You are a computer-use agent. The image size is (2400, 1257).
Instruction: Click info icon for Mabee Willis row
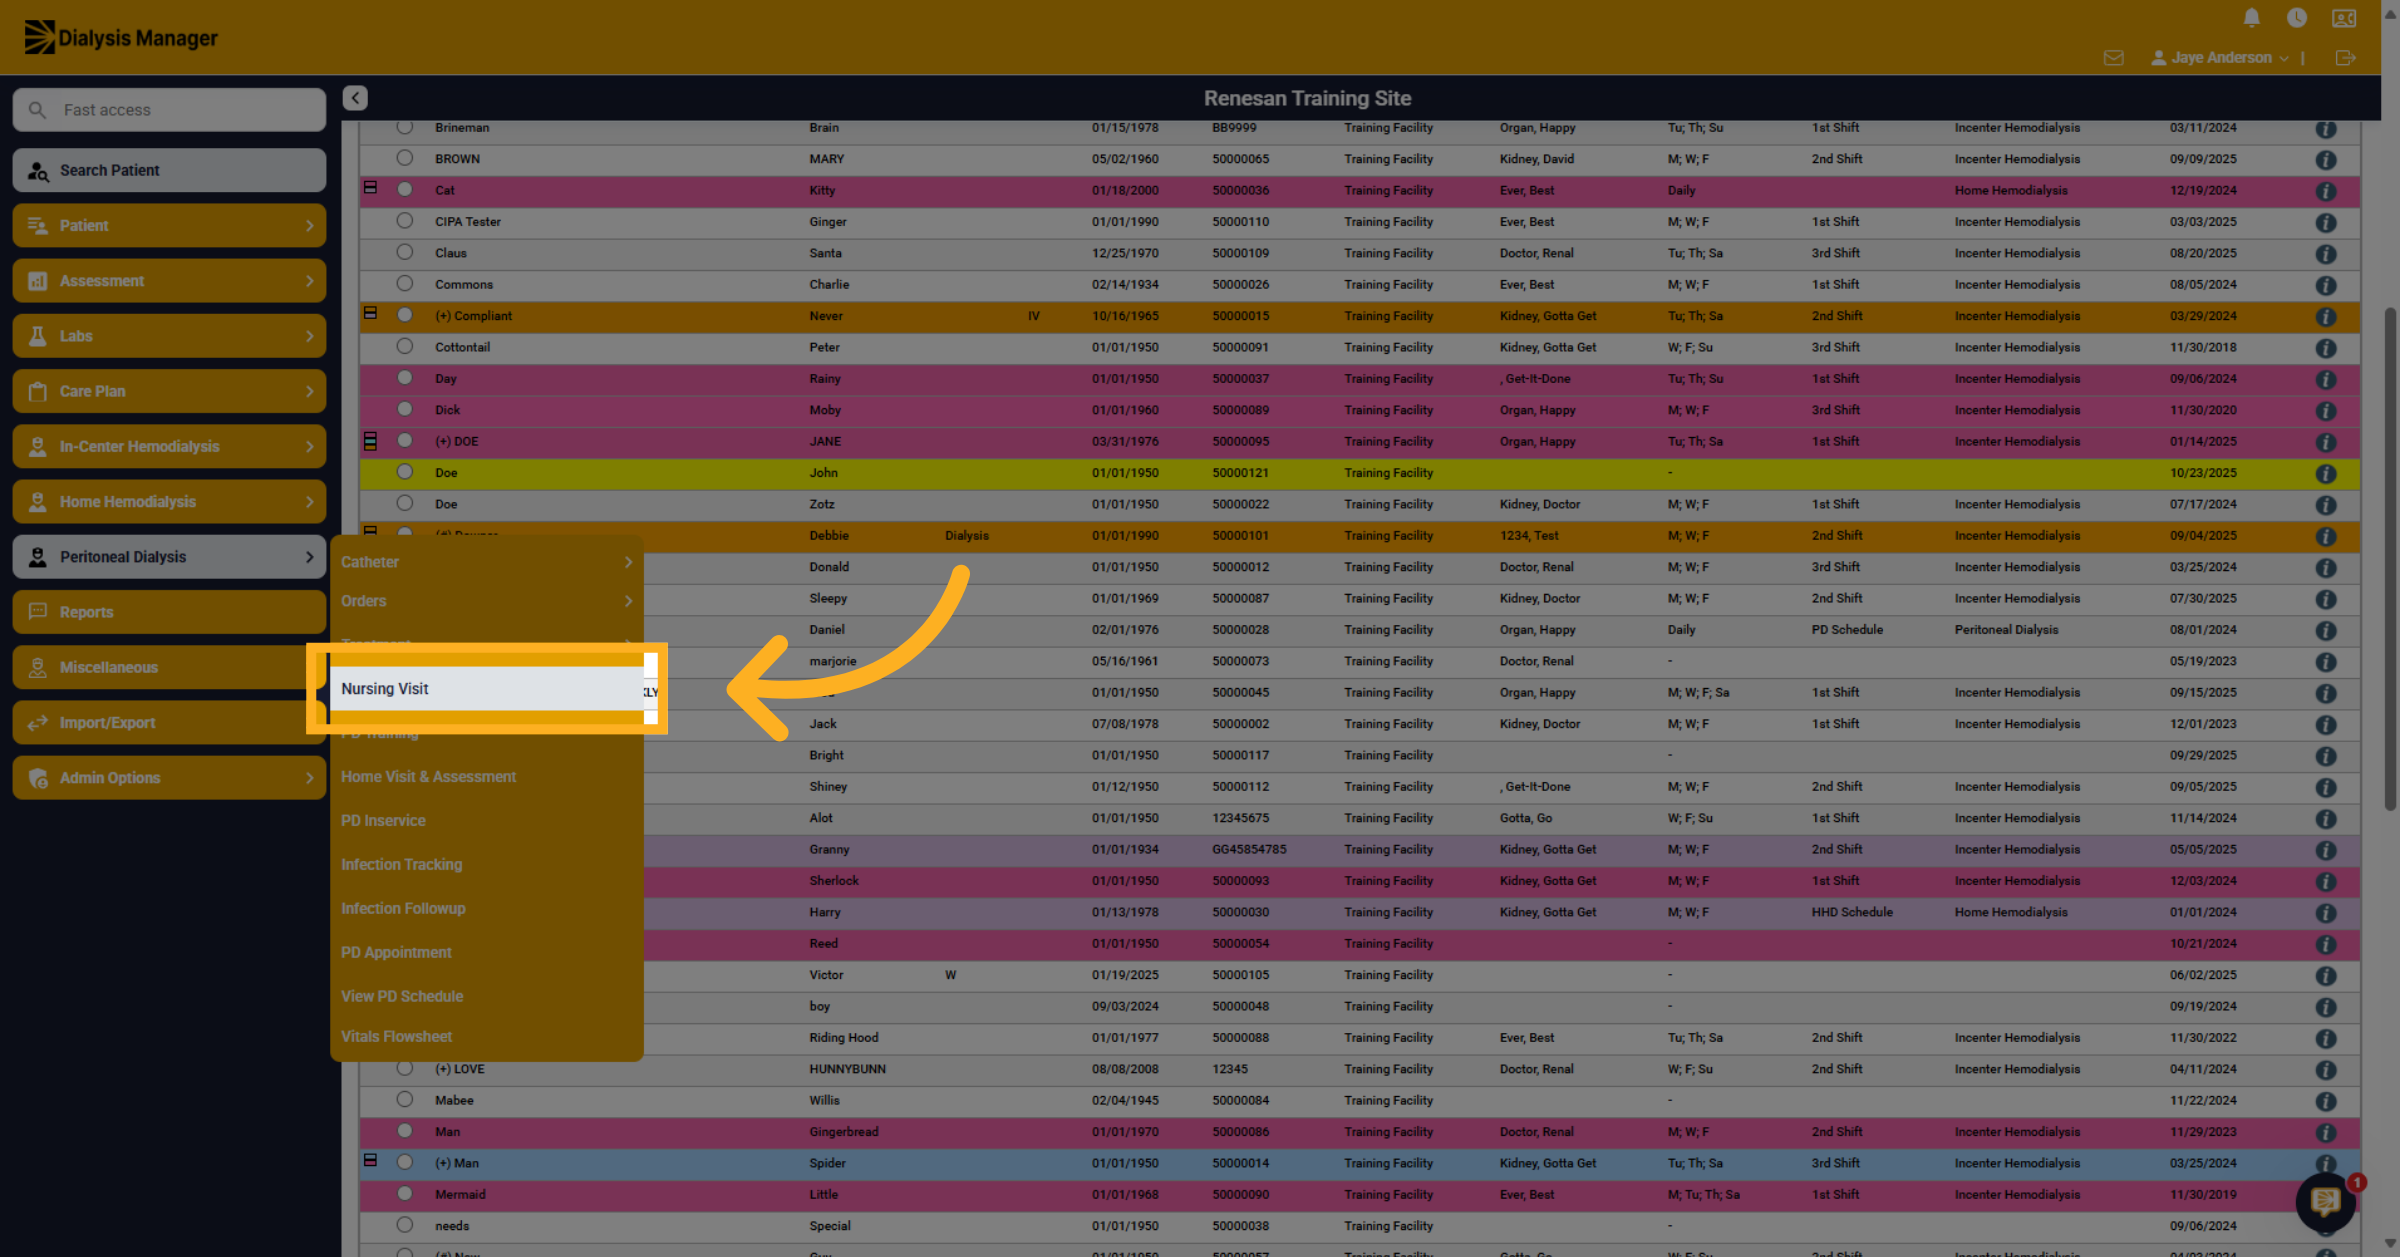click(x=2326, y=1101)
